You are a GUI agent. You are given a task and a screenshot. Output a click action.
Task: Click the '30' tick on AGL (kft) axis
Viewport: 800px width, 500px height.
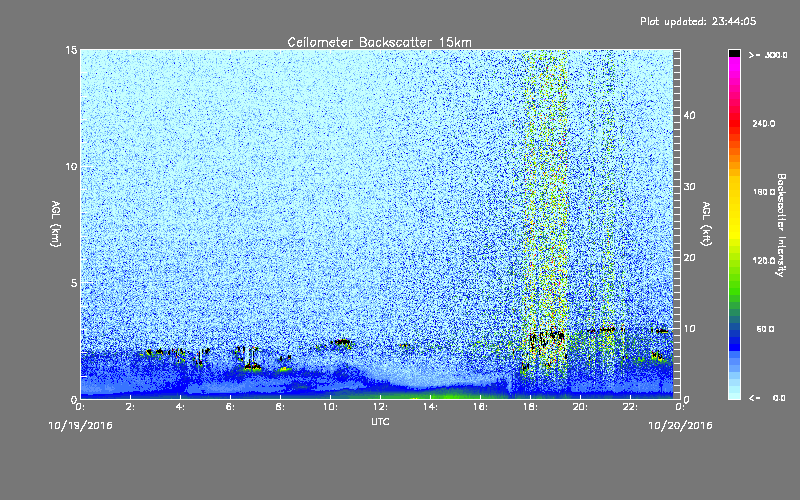689,187
